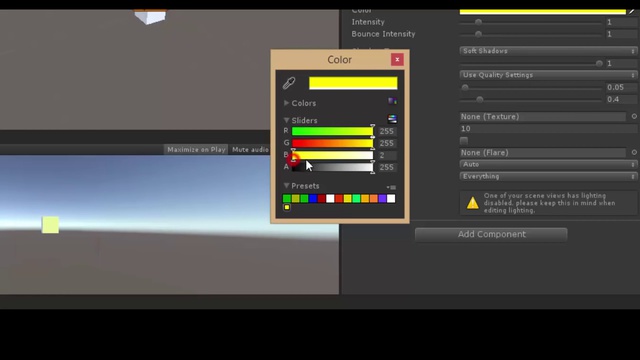Select the blue preset swatch
Viewport: 640px width, 360px height.
point(313,198)
